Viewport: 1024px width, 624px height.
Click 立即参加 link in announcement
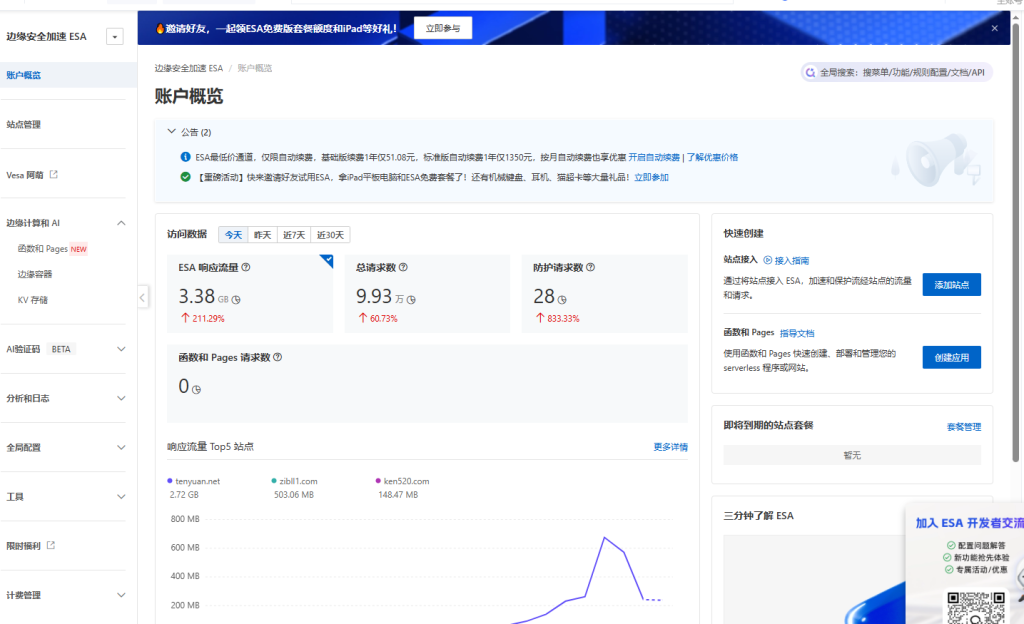coord(651,178)
